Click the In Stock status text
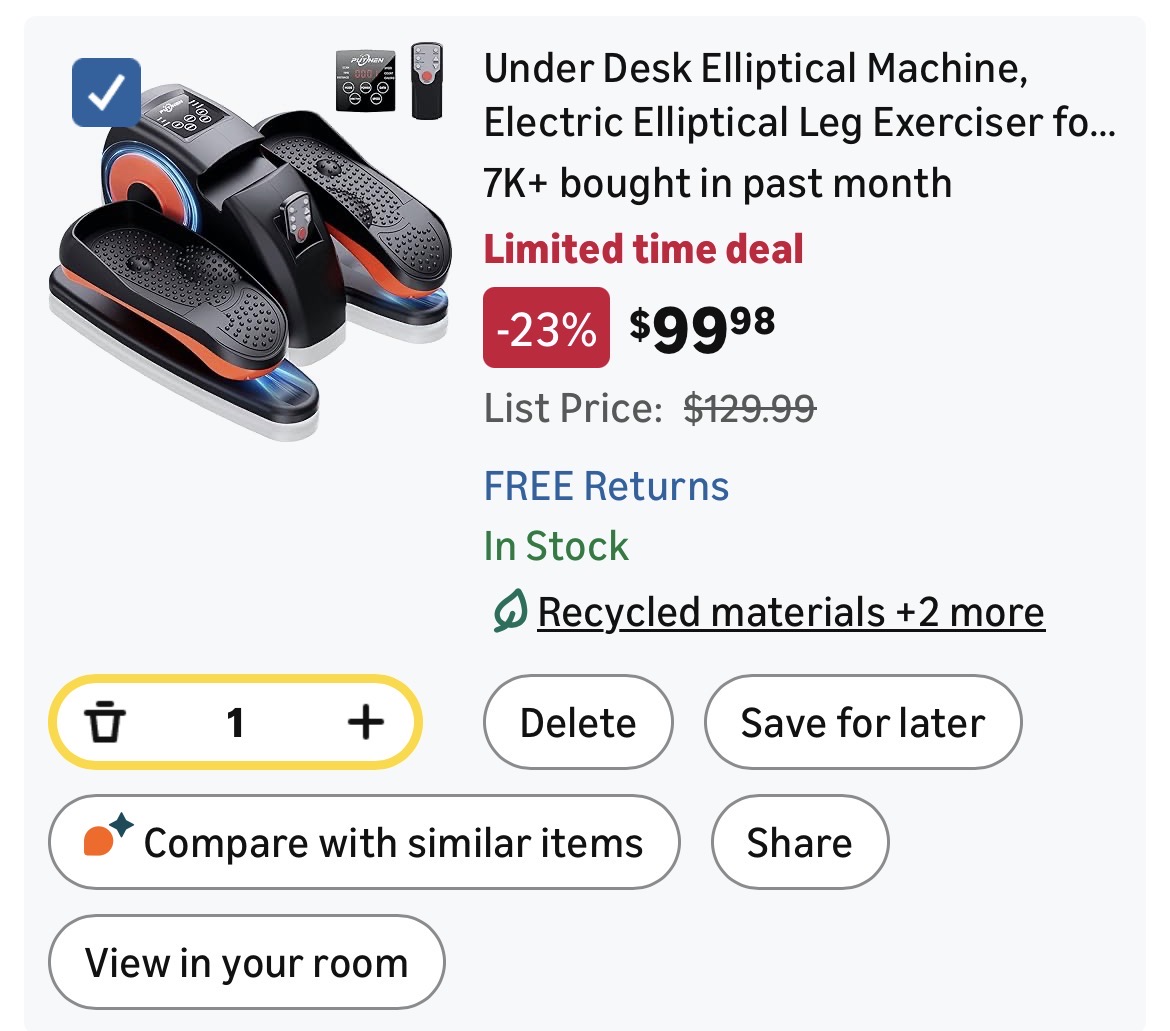The width and height of the screenshot is (1170, 1031). pyautogui.click(x=556, y=546)
